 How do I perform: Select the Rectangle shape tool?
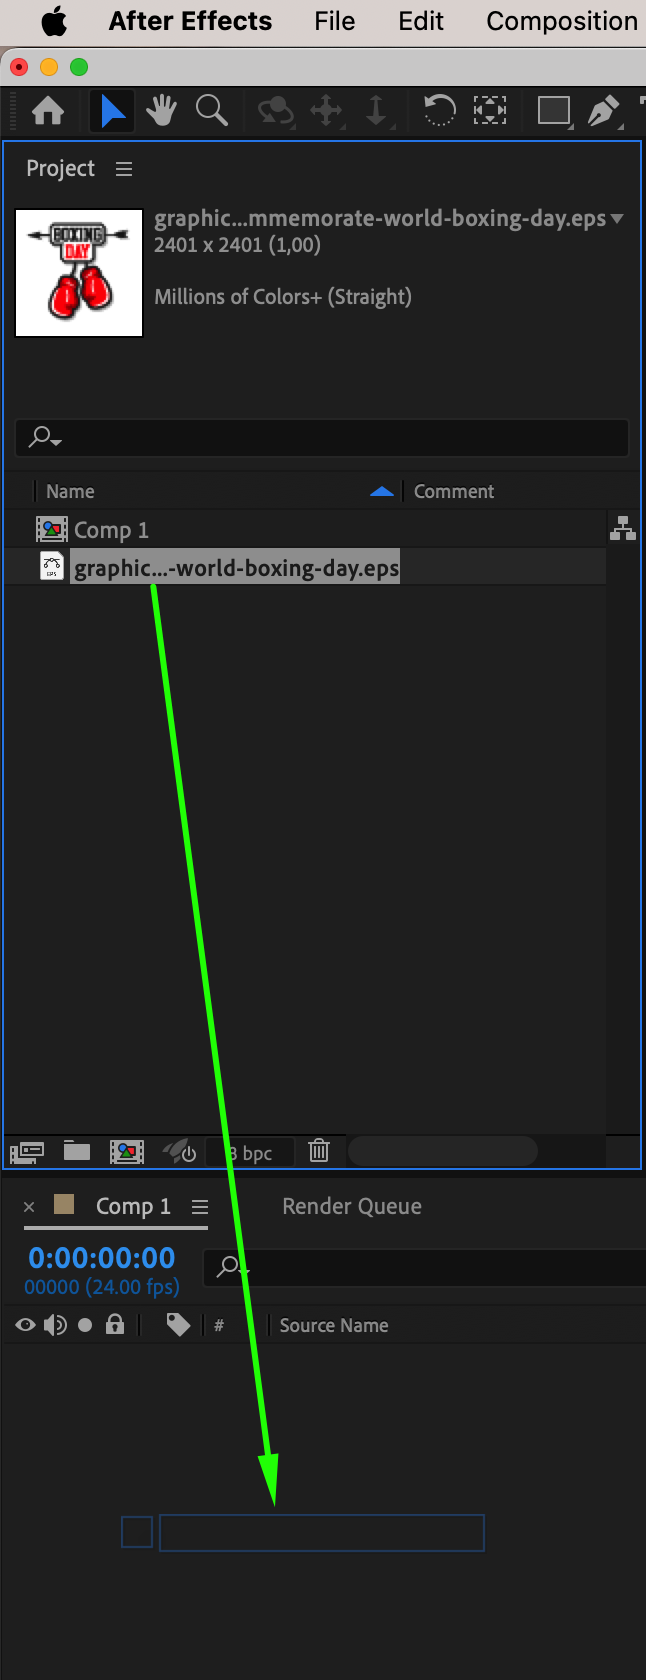[553, 110]
